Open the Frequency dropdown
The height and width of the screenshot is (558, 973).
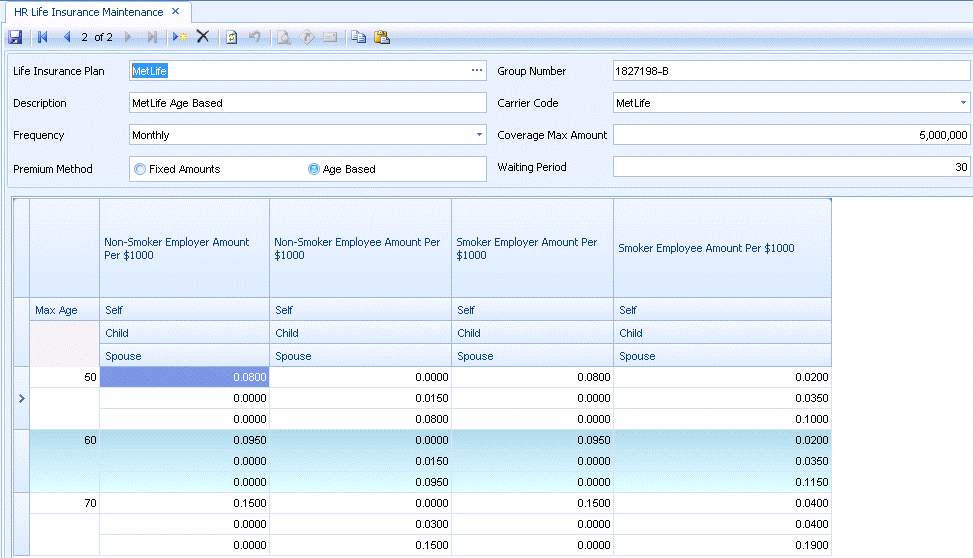click(479, 135)
